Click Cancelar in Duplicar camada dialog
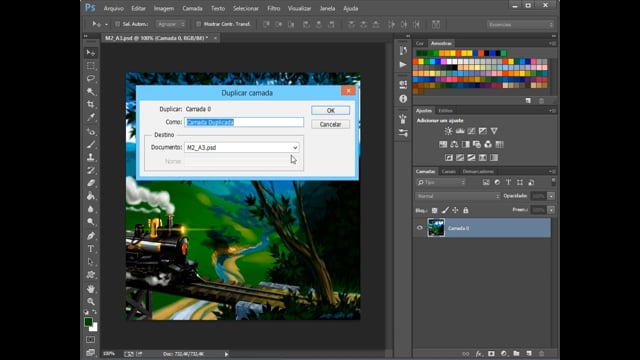Viewport: 640px width, 360px height. 330,124
